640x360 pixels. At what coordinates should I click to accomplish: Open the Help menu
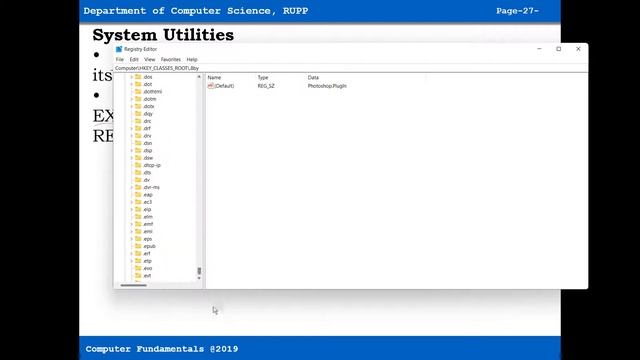[192, 60]
